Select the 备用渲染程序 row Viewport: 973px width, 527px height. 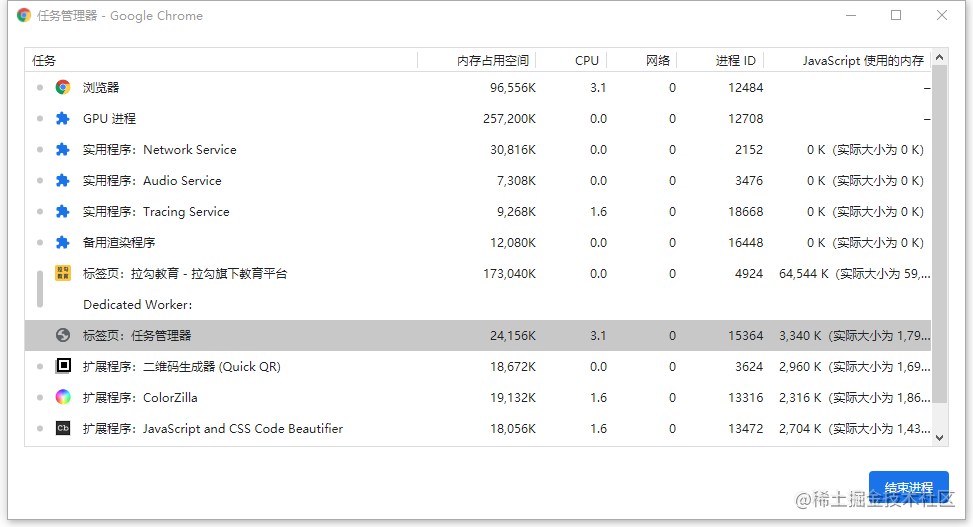(478, 243)
